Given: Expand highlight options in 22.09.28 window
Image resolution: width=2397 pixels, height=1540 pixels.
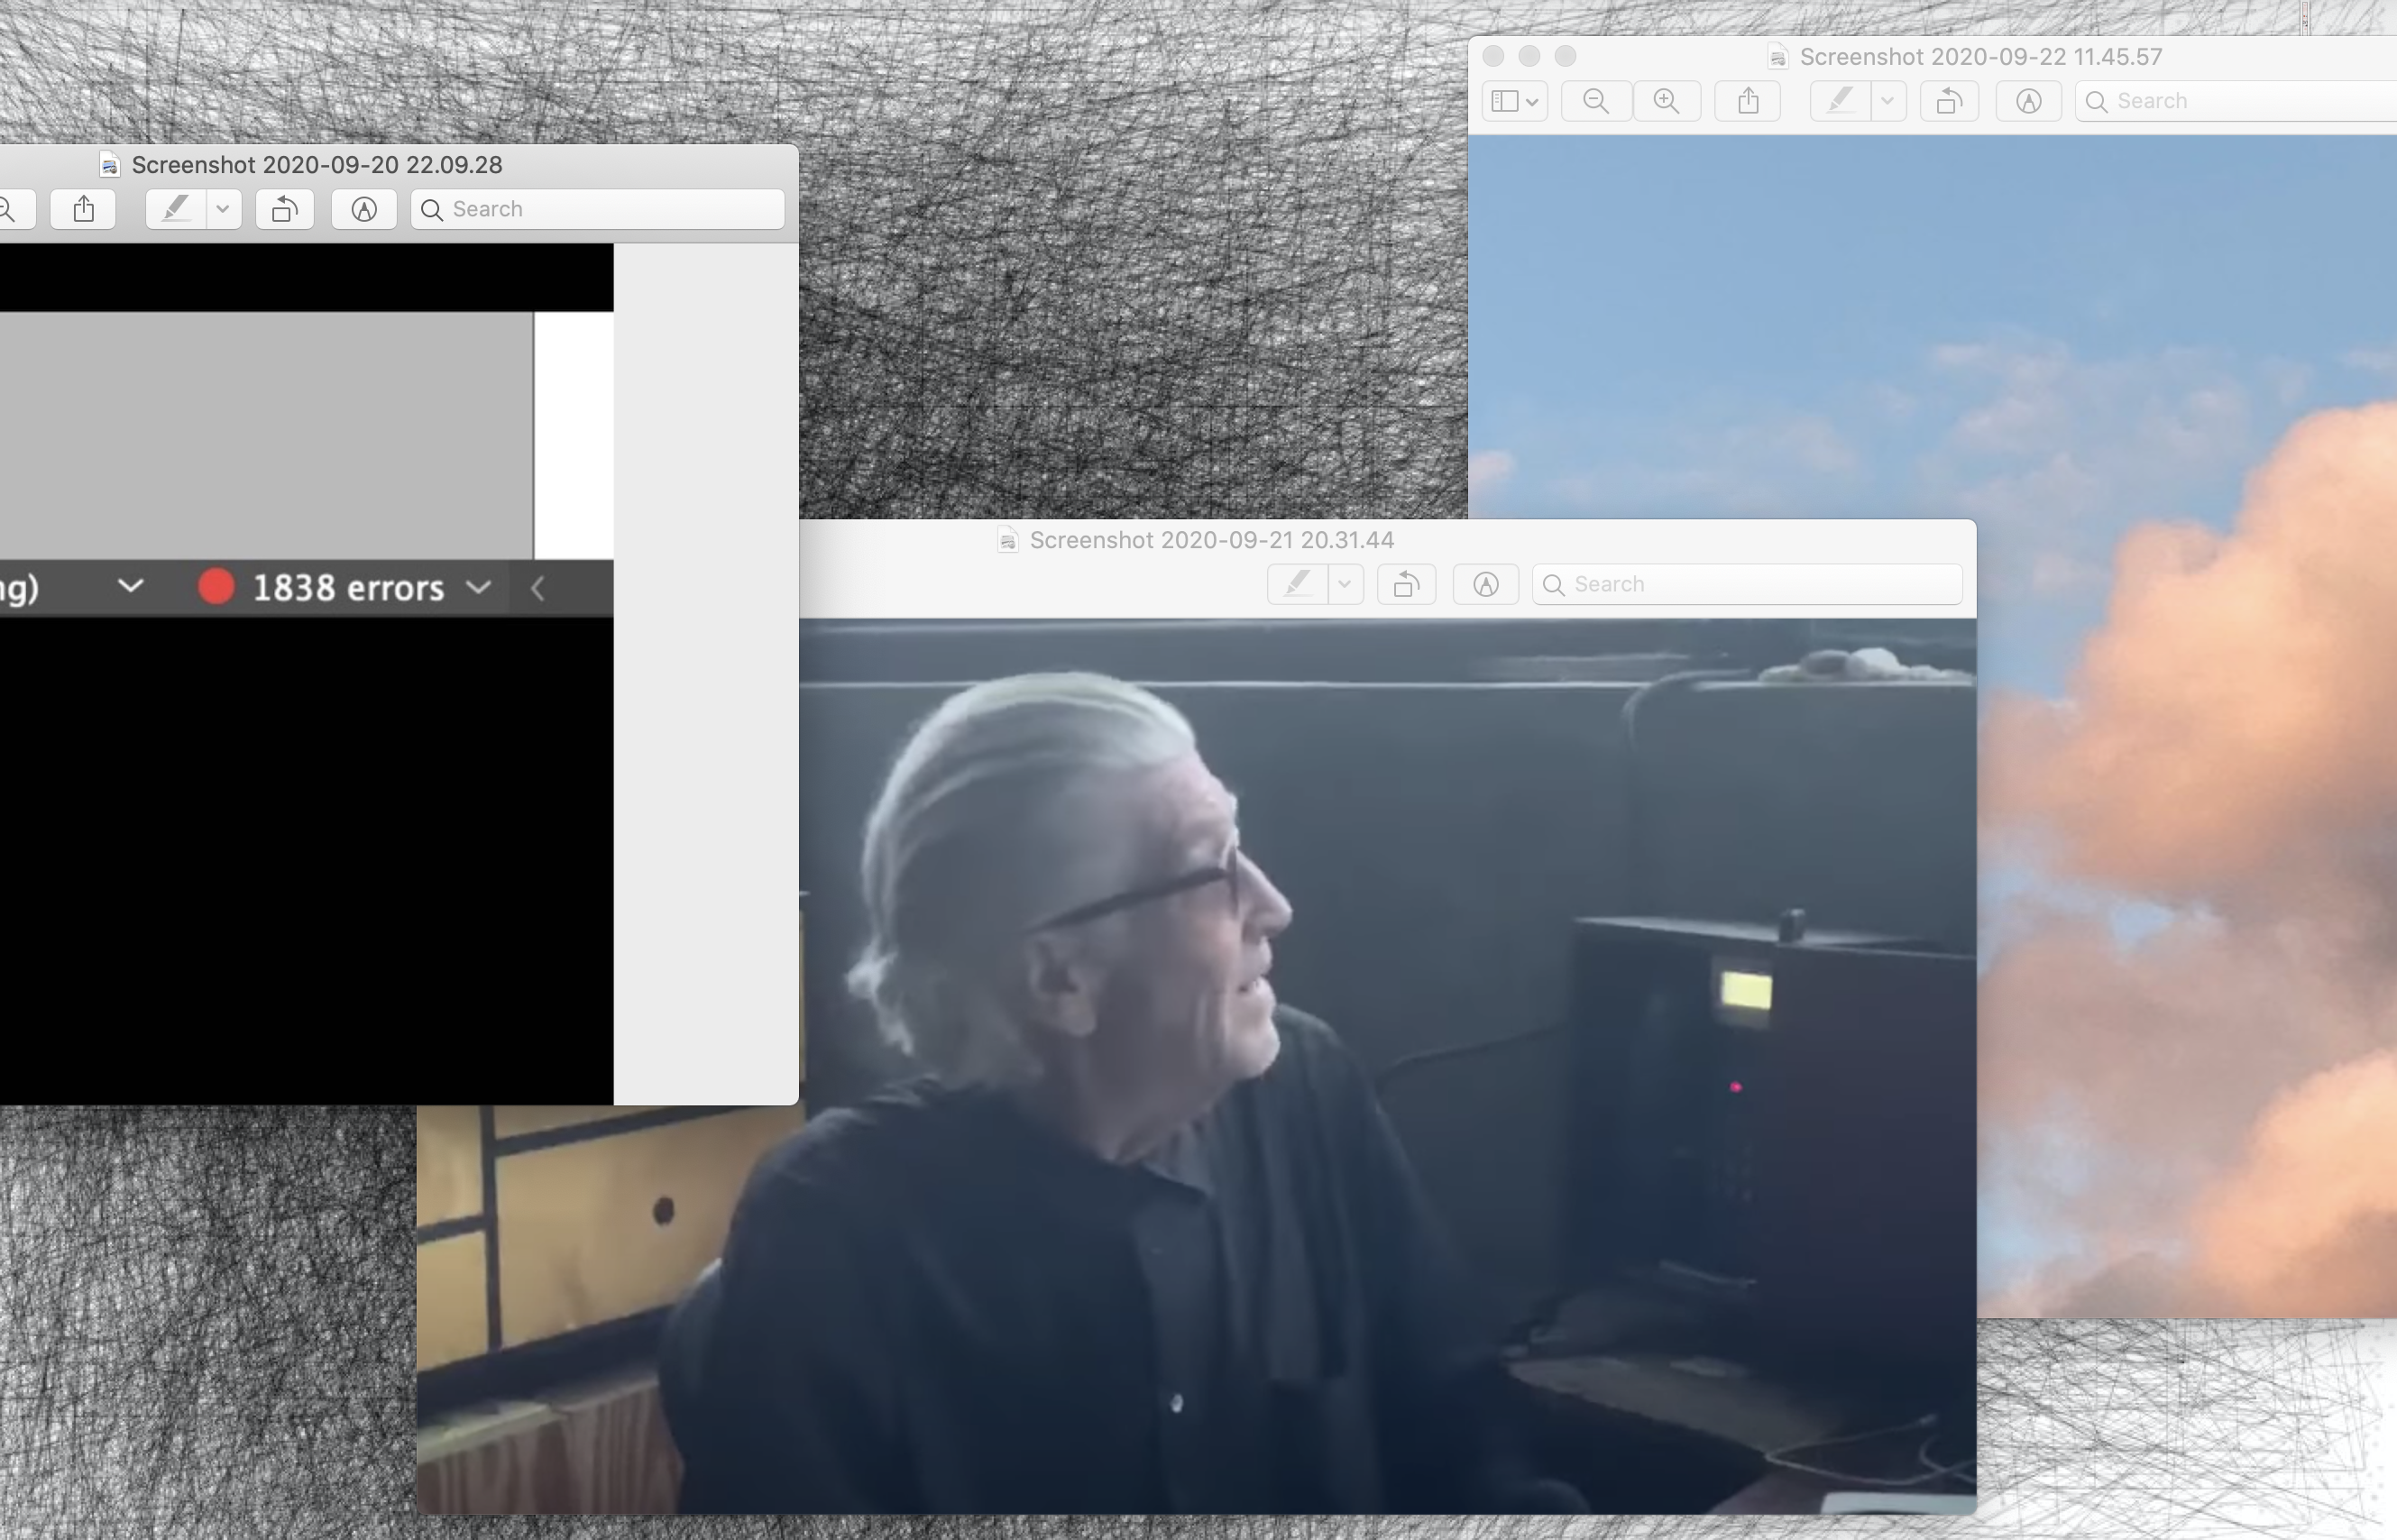Looking at the screenshot, I should click(x=223, y=209).
